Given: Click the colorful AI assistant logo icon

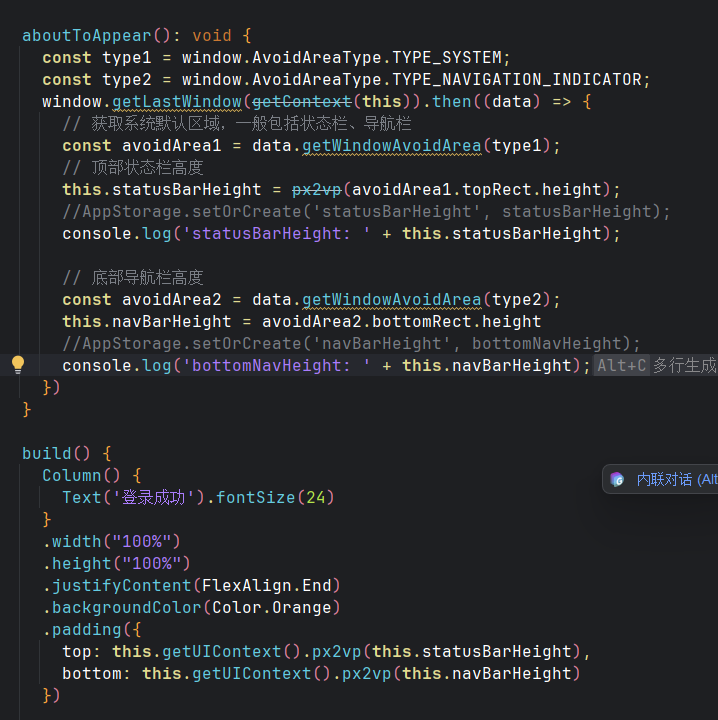Looking at the screenshot, I should [x=617, y=479].
